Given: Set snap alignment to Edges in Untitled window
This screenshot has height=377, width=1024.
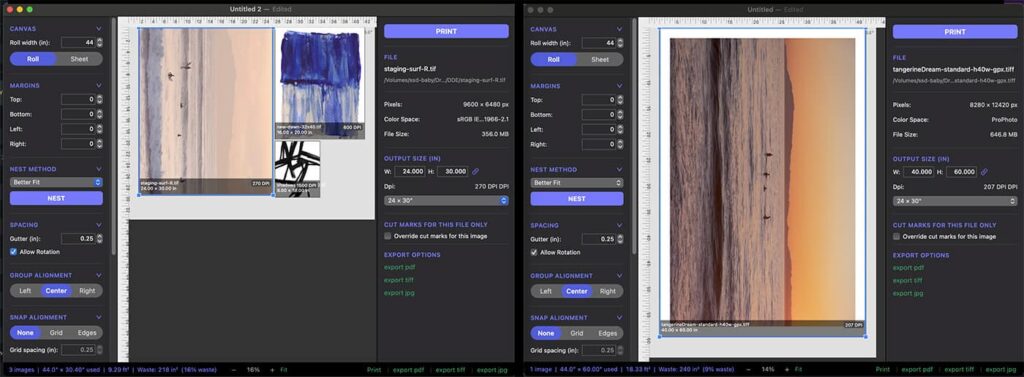Looking at the screenshot, I should point(607,333).
